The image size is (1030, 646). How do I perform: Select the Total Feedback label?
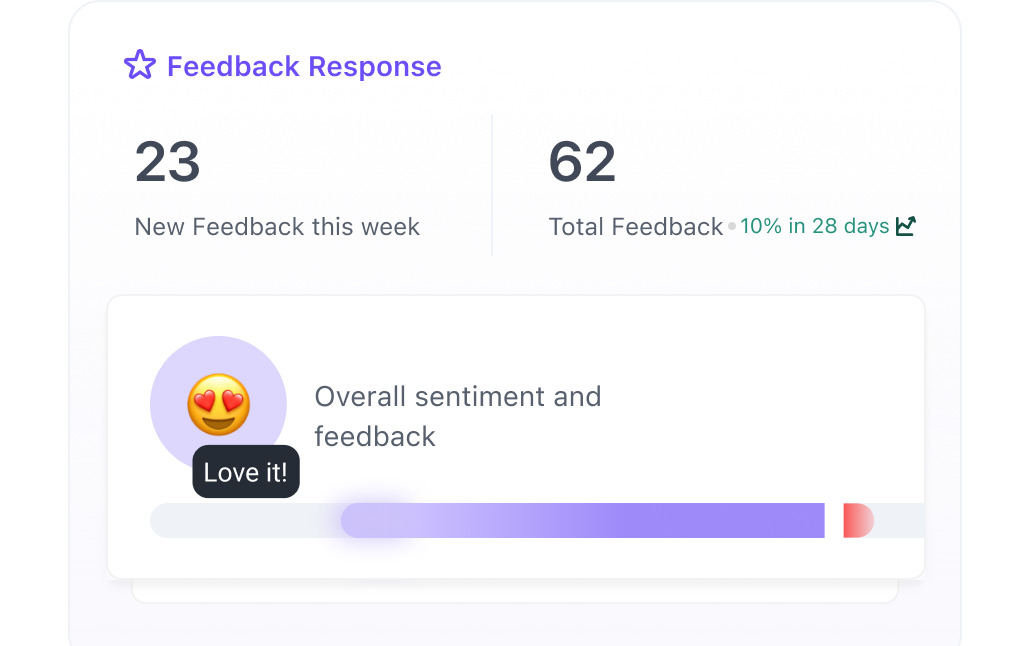click(635, 227)
